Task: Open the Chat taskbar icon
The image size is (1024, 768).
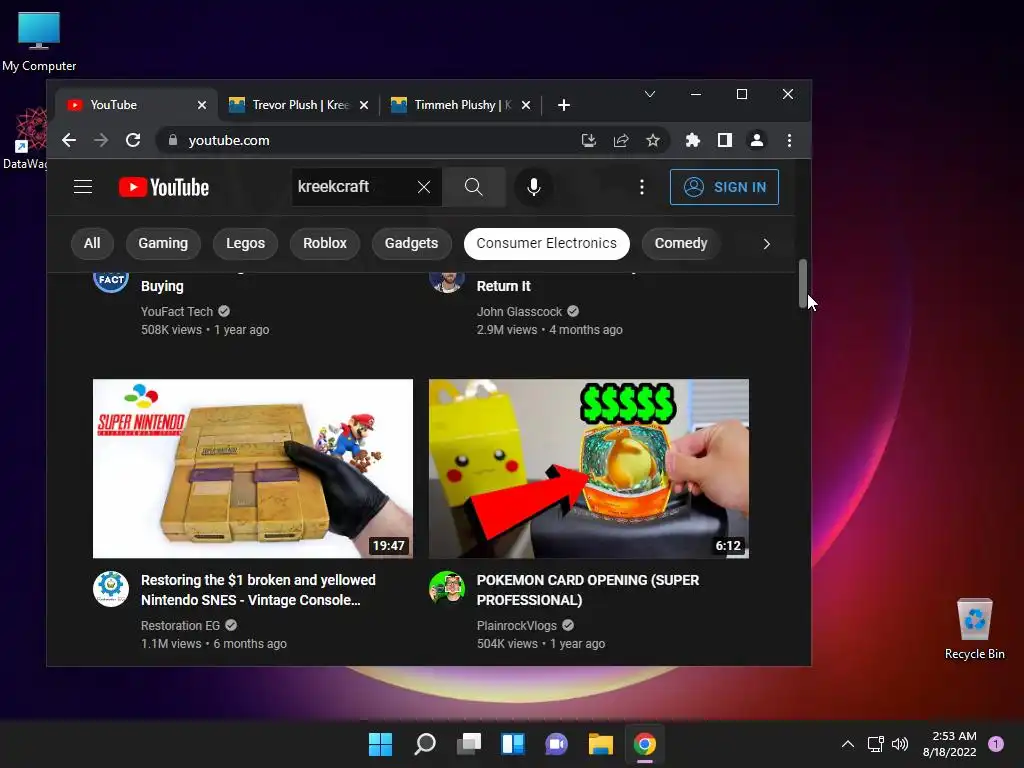Action: pyautogui.click(x=556, y=744)
